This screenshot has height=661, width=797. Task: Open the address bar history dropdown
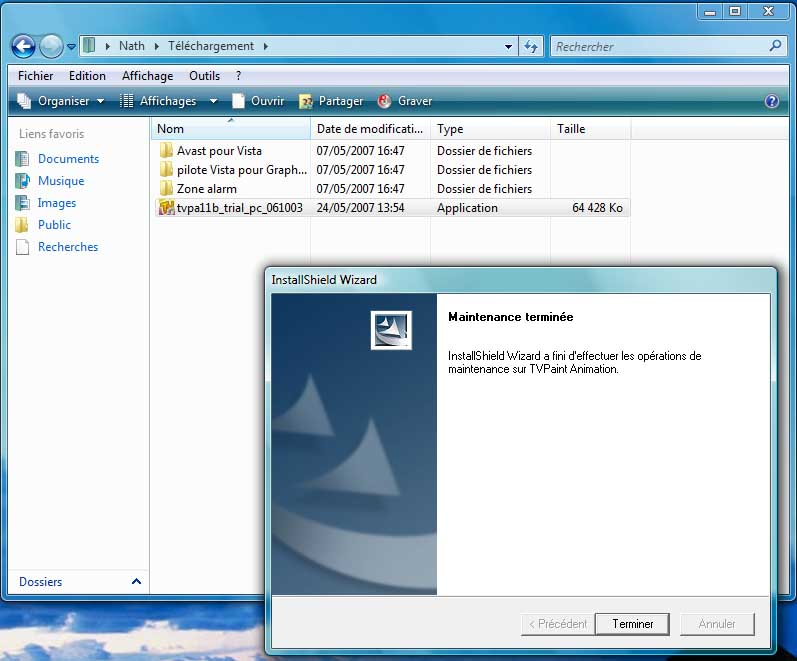[x=508, y=47]
